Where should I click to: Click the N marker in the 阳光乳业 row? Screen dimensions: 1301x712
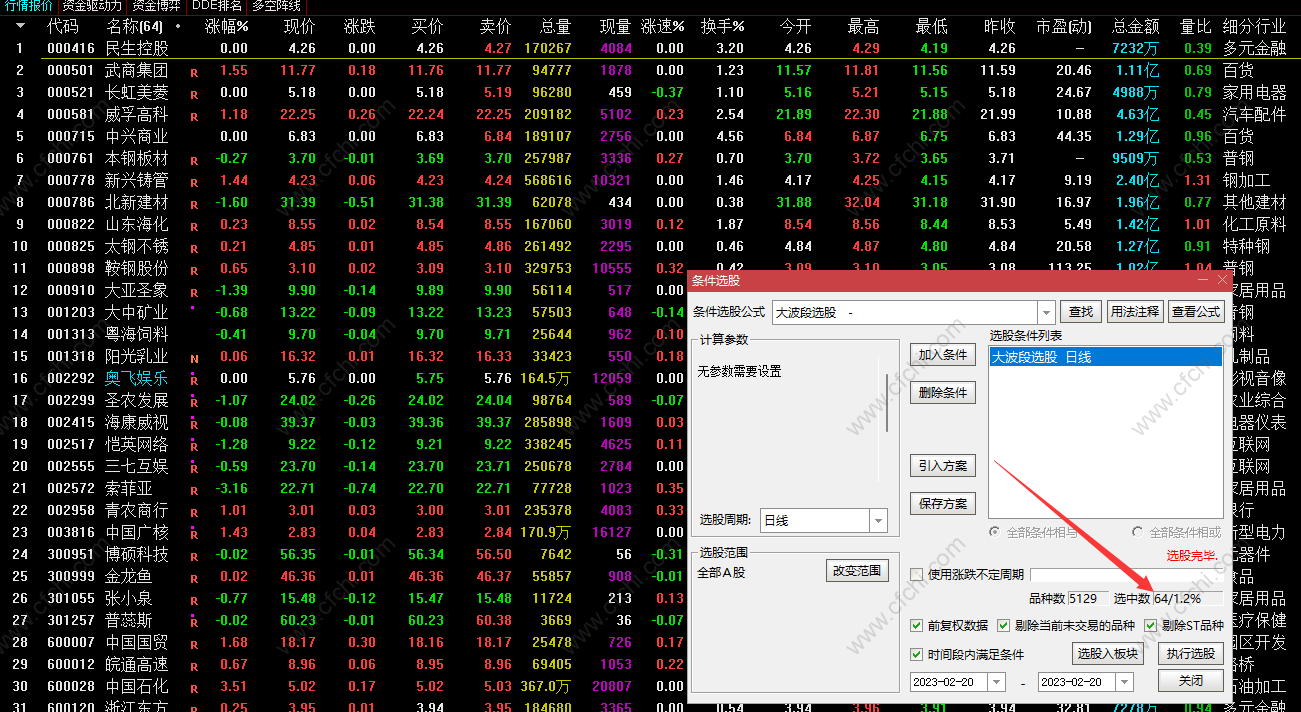tap(194, 358)
